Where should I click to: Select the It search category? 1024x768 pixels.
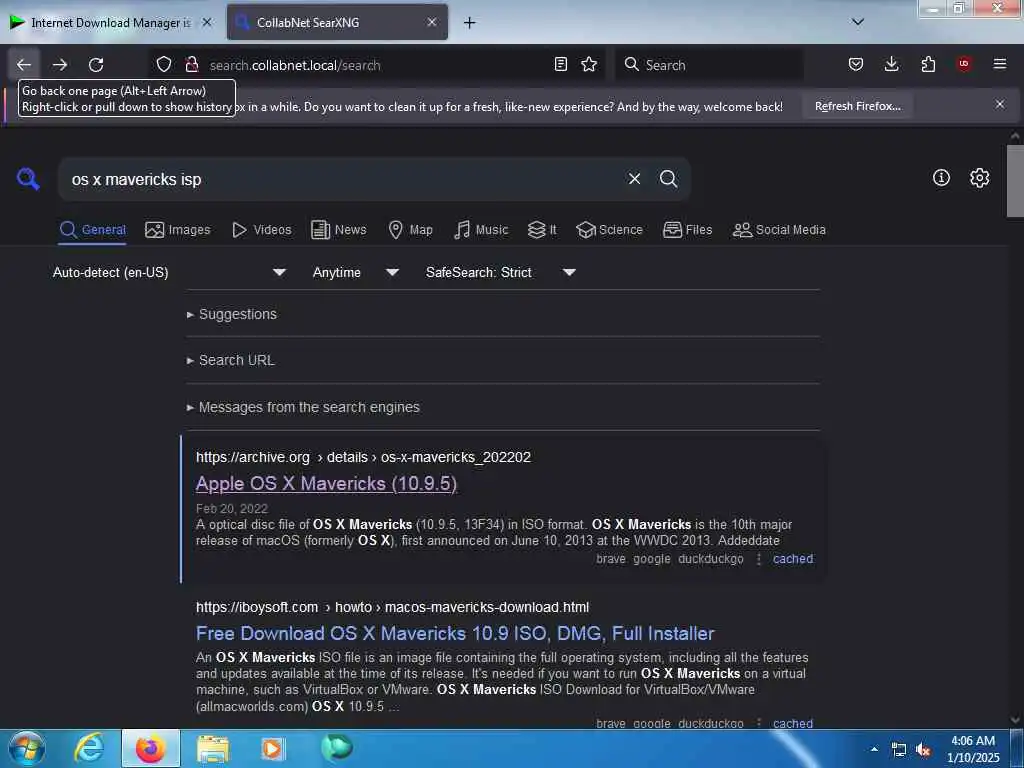tap(542, 230)
